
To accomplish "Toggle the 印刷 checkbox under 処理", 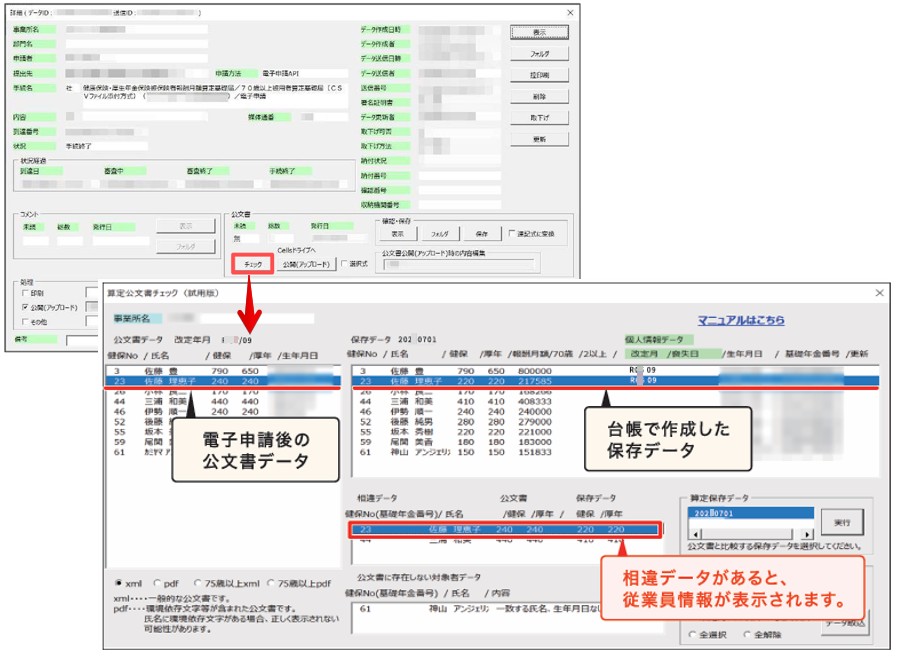I will pos(25,293).
